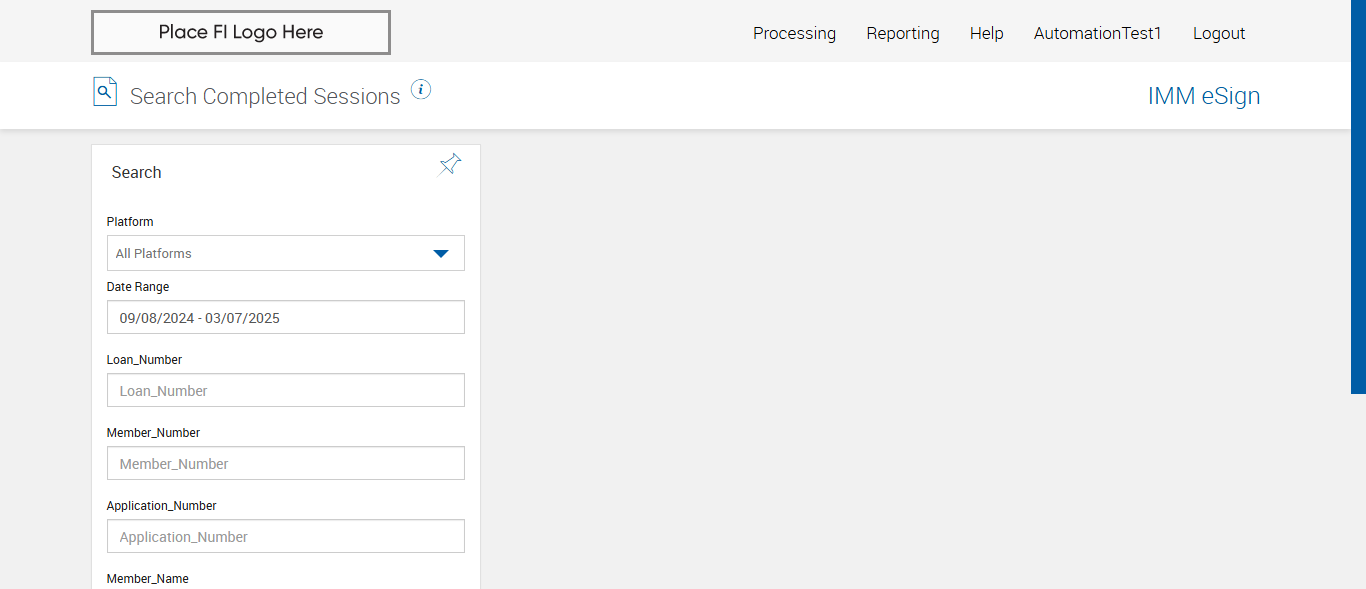Image resolution: width=1366 pixels, height=589 pixels.
Task: Focus the Member_Number input field
Action: point(286,464)
